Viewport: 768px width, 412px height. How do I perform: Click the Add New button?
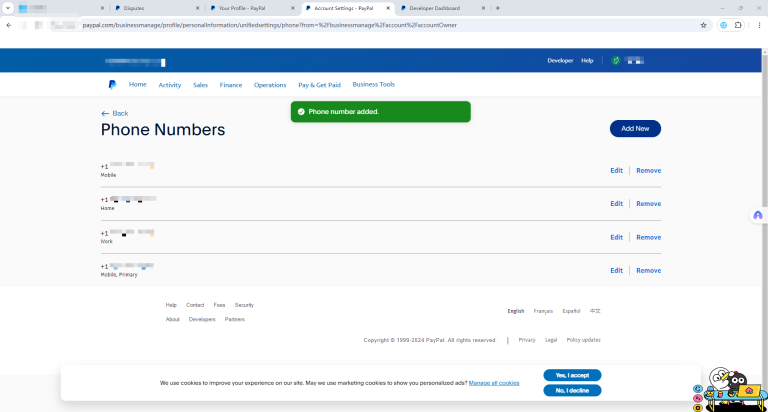(x=635, y=128)
